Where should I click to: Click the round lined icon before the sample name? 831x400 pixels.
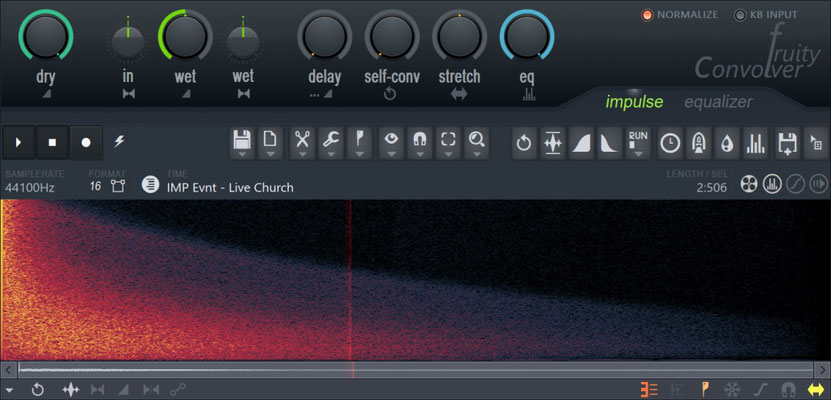[x=151, y=185]
